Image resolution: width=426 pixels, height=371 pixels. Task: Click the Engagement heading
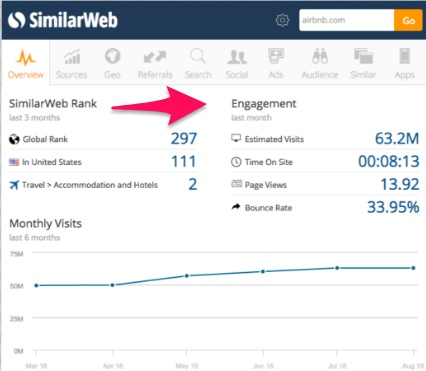(x=264, y=104)
